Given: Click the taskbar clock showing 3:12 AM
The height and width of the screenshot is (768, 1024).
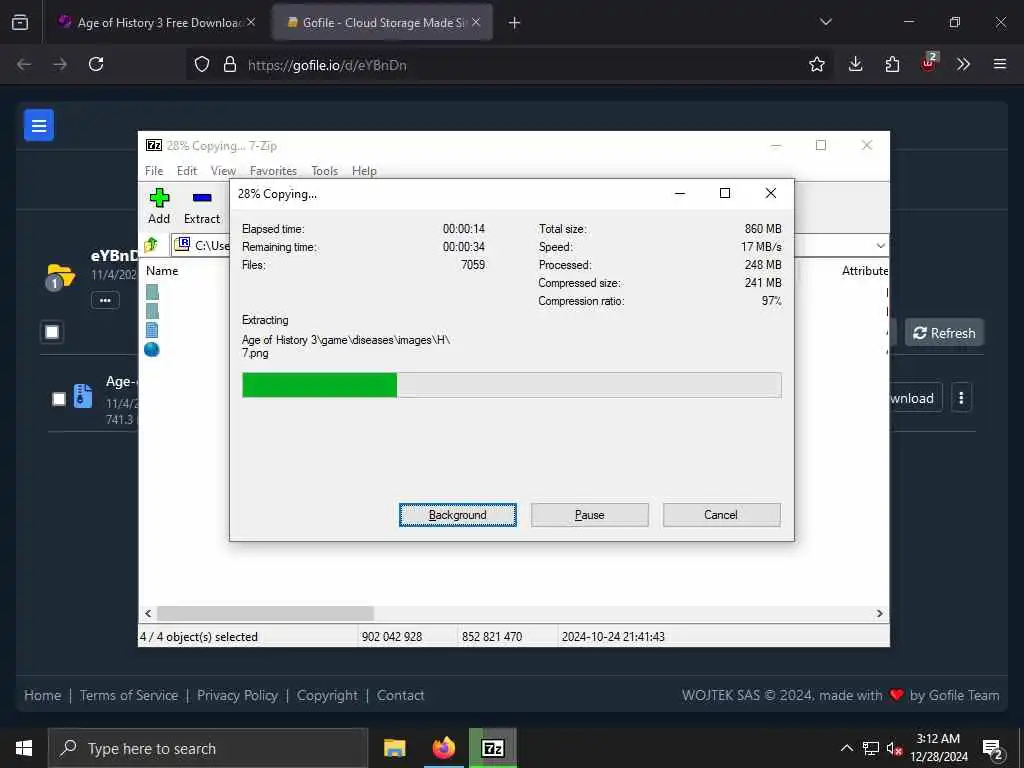Looking at the screenshot, I should 938,748.
